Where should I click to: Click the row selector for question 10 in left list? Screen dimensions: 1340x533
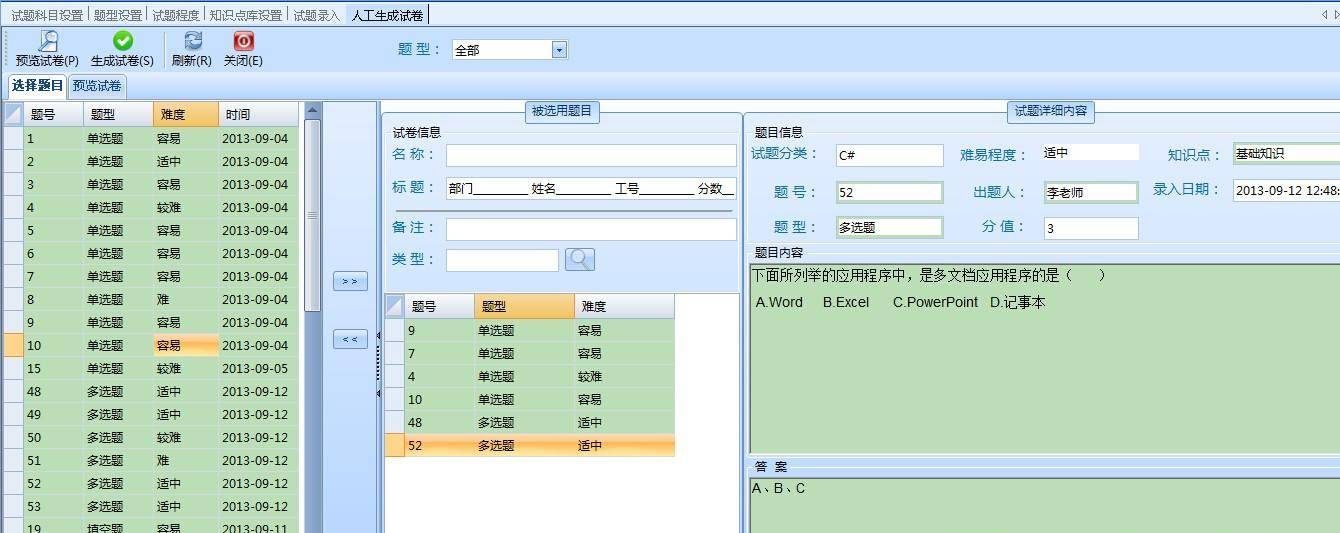(13, 346)
